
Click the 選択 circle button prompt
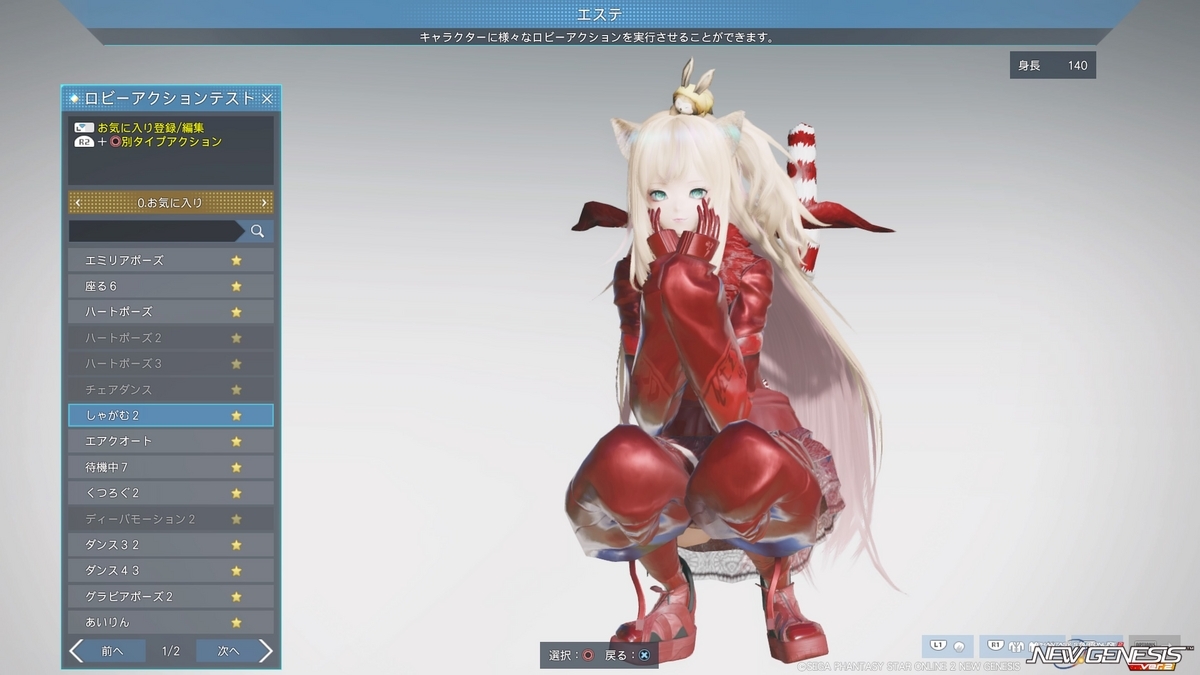(571, 655)
